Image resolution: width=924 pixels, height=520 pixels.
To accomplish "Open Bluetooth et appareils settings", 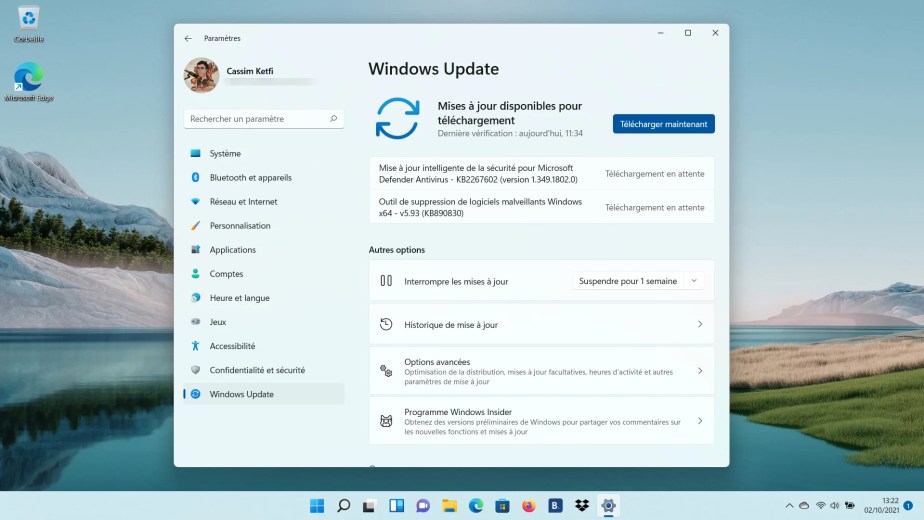I will [x=263, y=177].
